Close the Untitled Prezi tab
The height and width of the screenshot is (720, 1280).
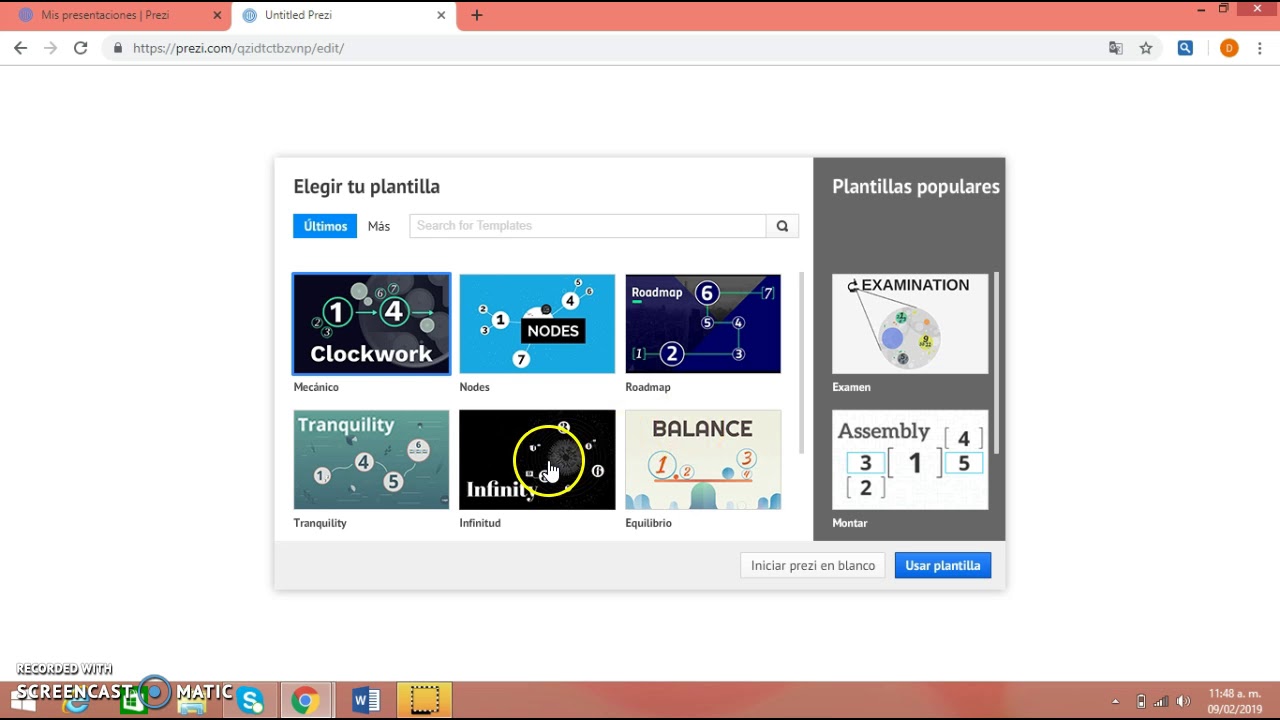(441, 15)
